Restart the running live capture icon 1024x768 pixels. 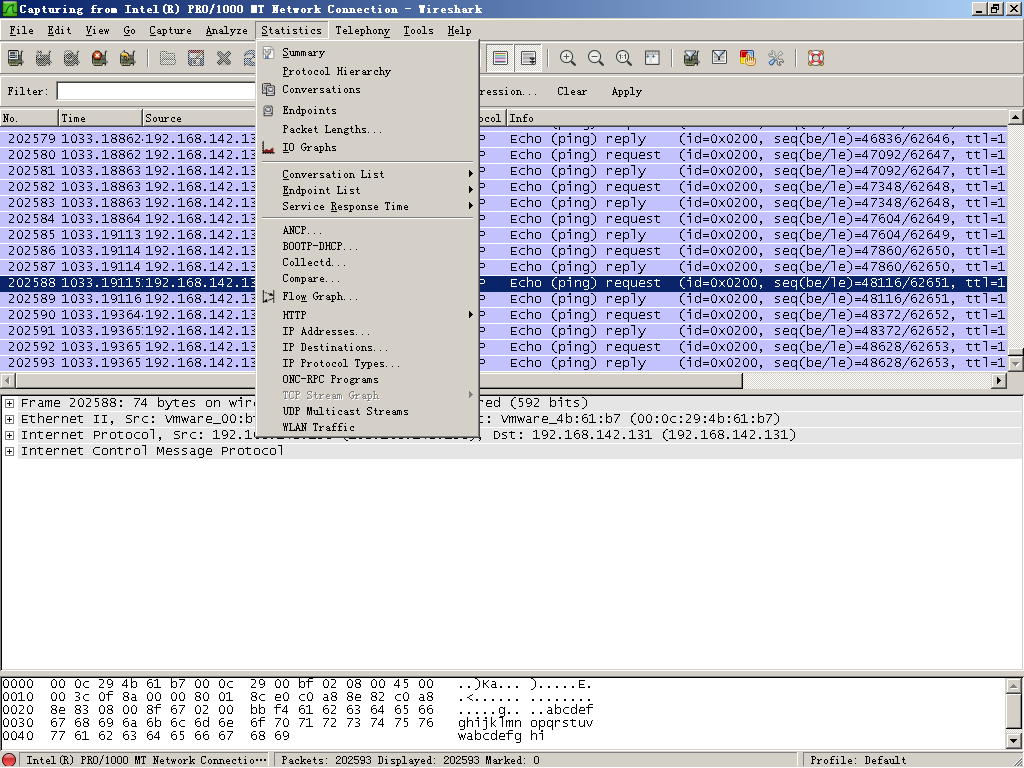click(128, 58)
